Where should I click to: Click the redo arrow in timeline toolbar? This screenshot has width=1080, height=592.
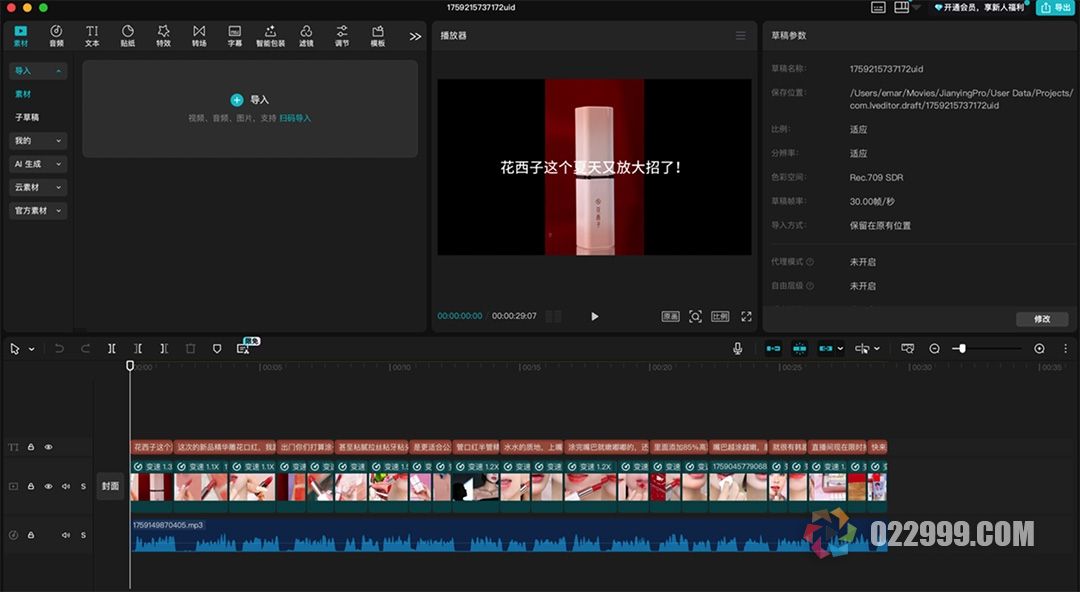[x=85, y=349]
